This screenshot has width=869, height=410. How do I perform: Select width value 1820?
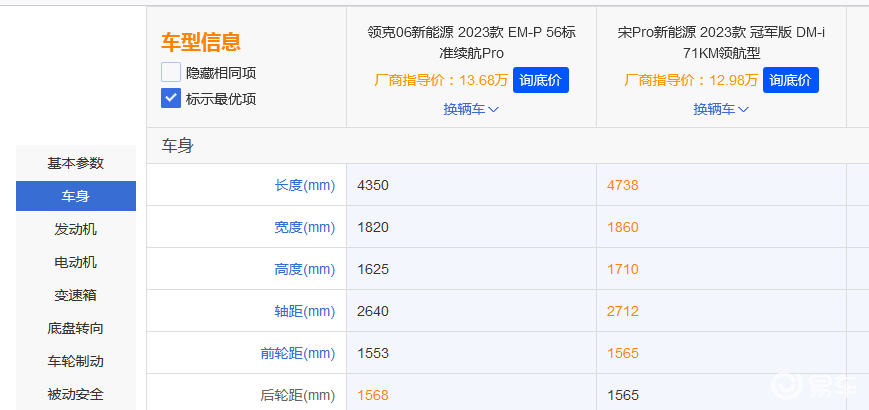373,227
